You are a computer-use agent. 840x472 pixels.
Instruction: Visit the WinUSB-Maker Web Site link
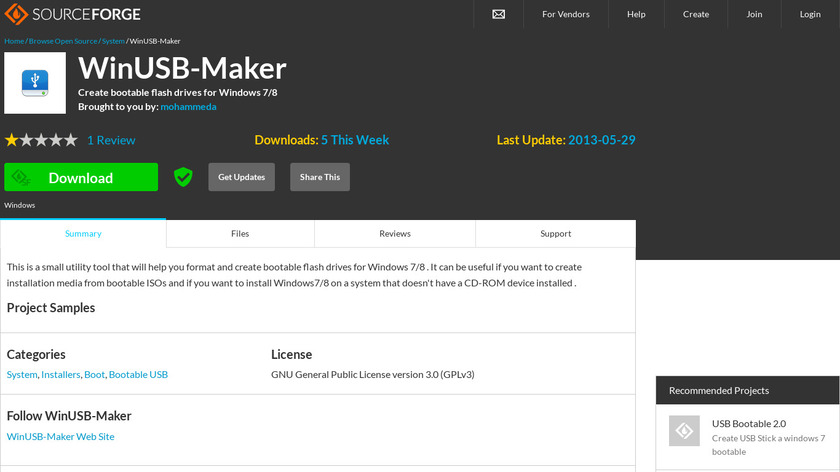[x=61, y=437]
